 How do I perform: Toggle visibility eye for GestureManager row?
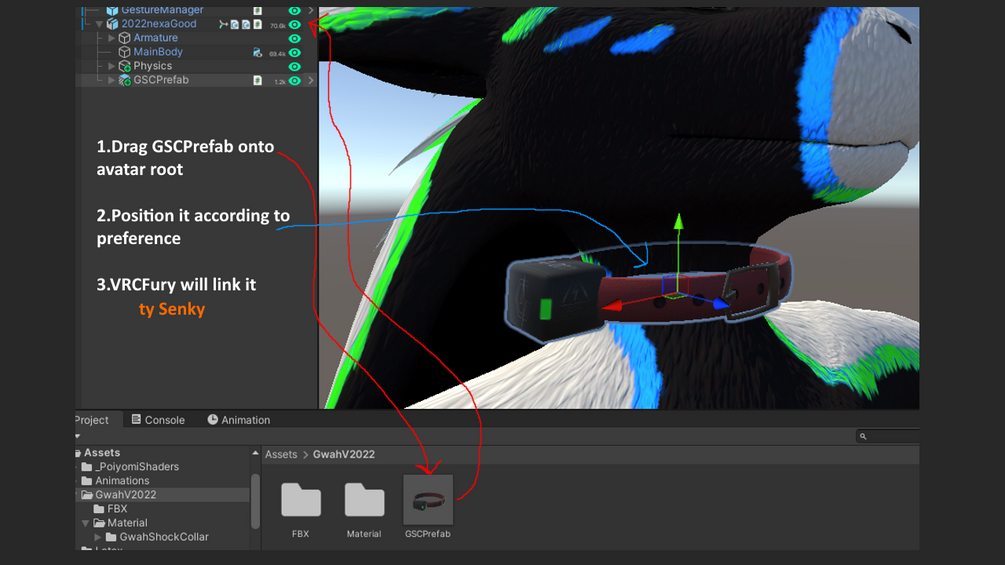[295, 11]
